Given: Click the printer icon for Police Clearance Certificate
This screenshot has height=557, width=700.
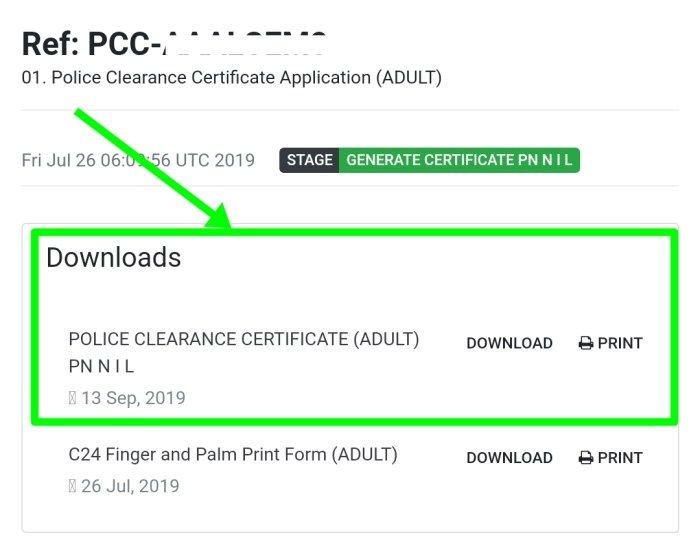Looking at the screenshot, I should pyautogui.click(x=586, y=343).
